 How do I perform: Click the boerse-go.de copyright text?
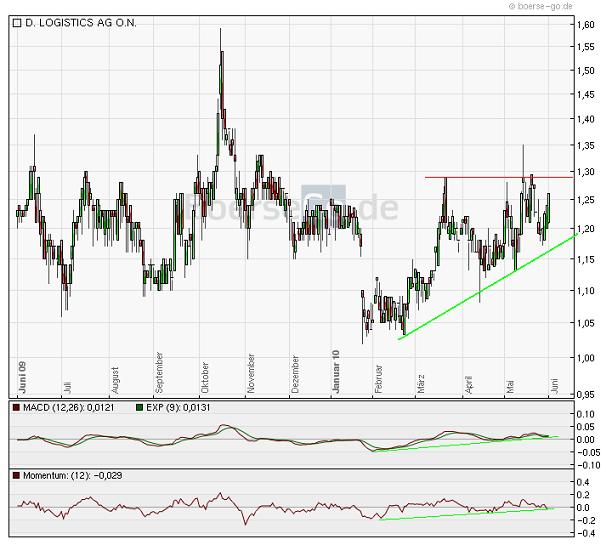click(541, 6)
